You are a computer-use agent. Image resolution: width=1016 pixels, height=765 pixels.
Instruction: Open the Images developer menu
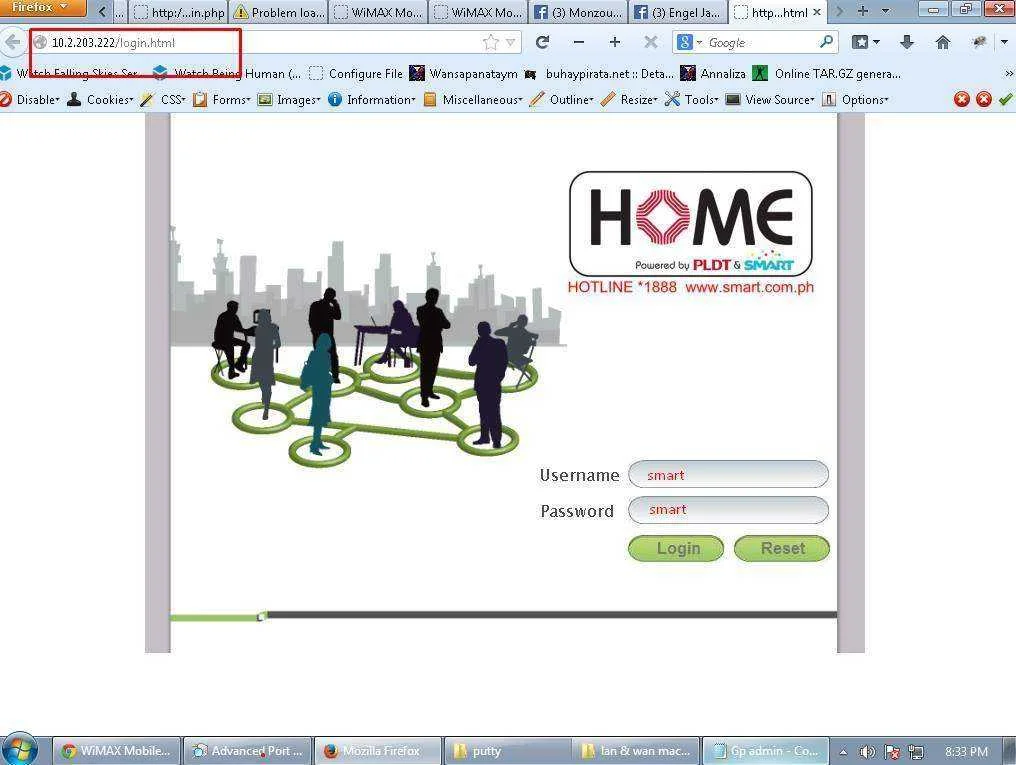pyautogui.click(x=289, y=100)
